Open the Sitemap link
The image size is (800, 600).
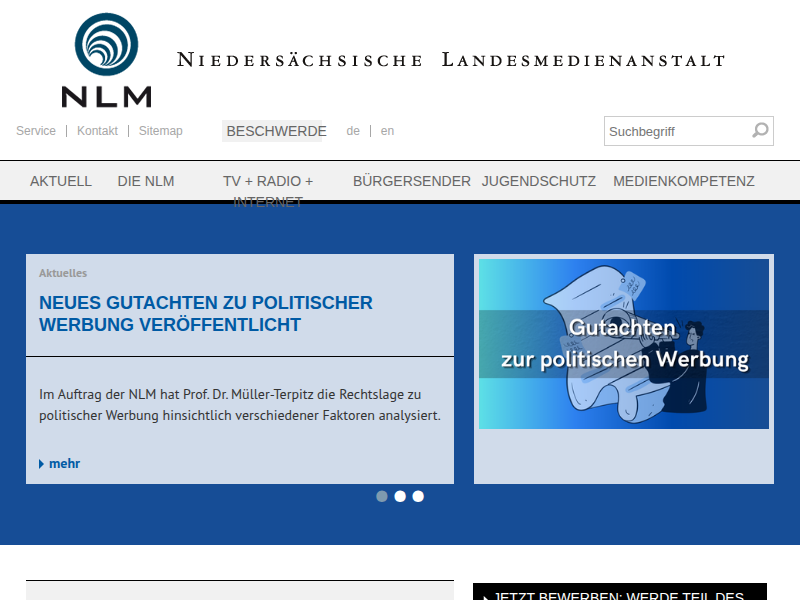pos(160,131)
